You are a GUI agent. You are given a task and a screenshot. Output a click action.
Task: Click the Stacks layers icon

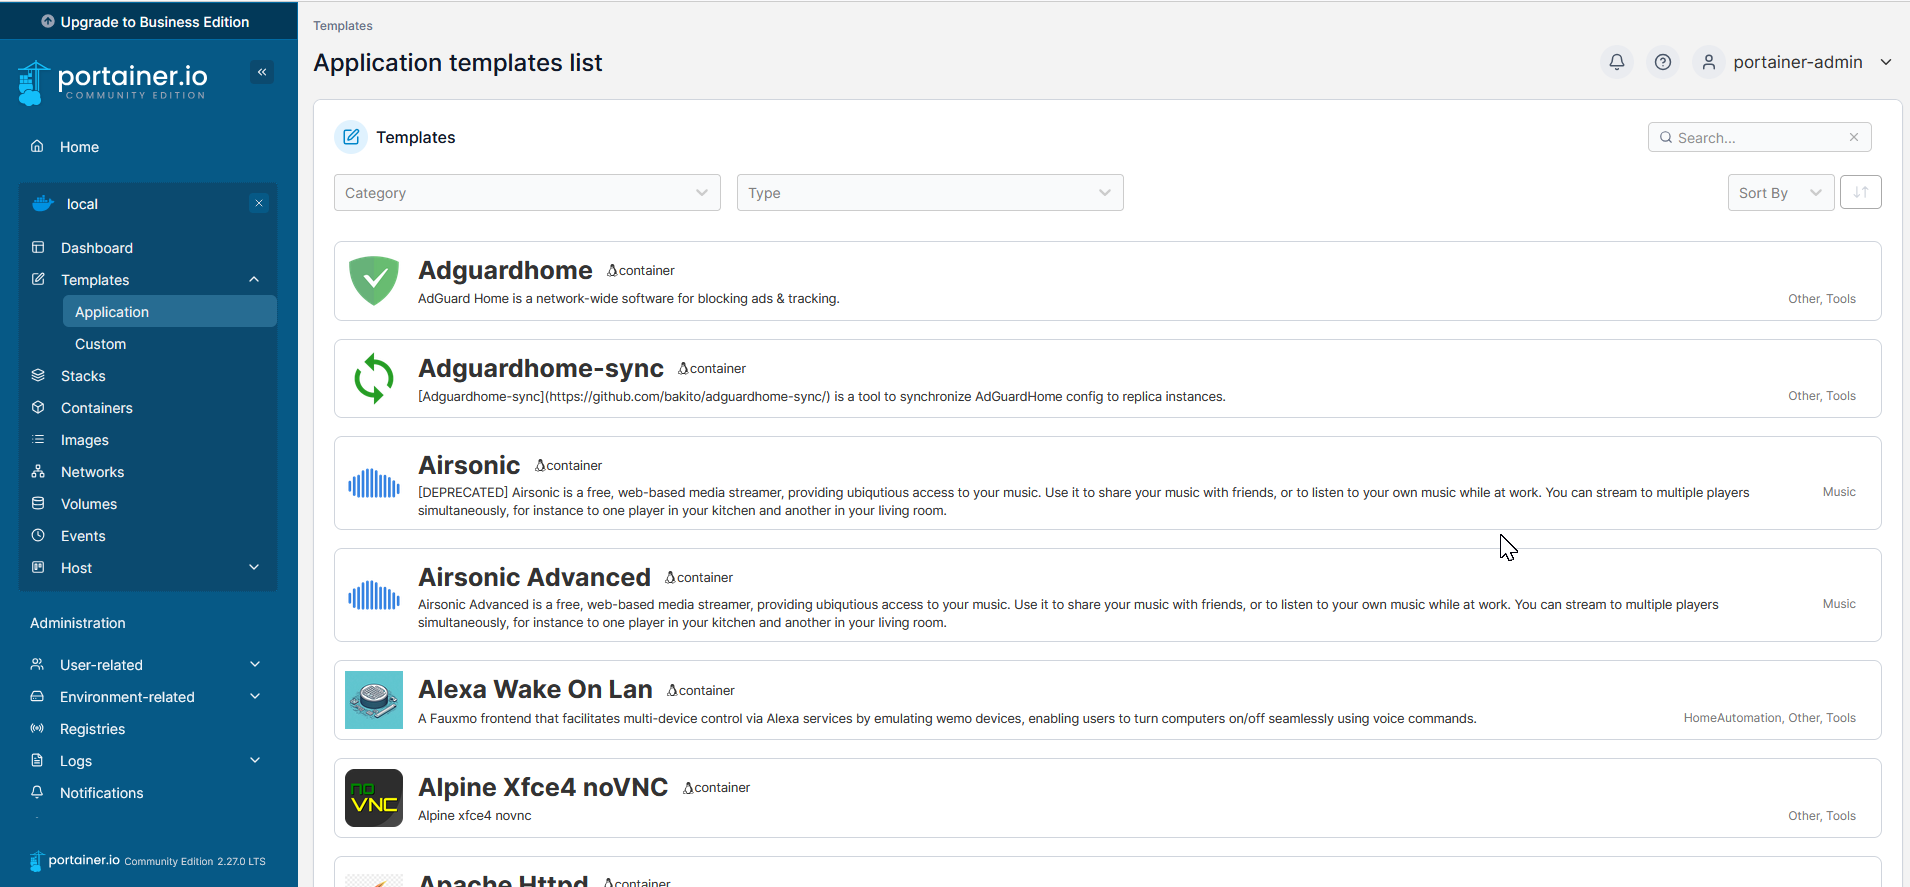pyautogui.click(x=38, y=375)
